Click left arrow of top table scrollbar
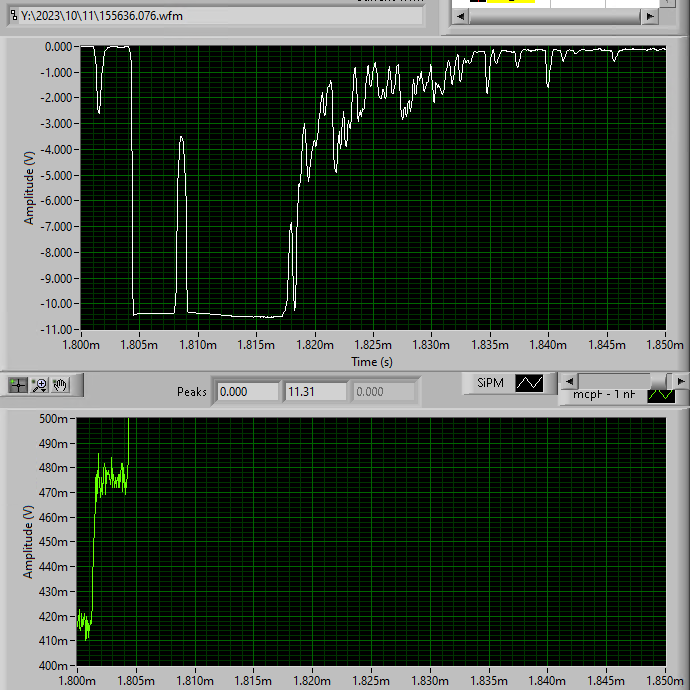The image size is (690, 691). [x=460, y=17]
